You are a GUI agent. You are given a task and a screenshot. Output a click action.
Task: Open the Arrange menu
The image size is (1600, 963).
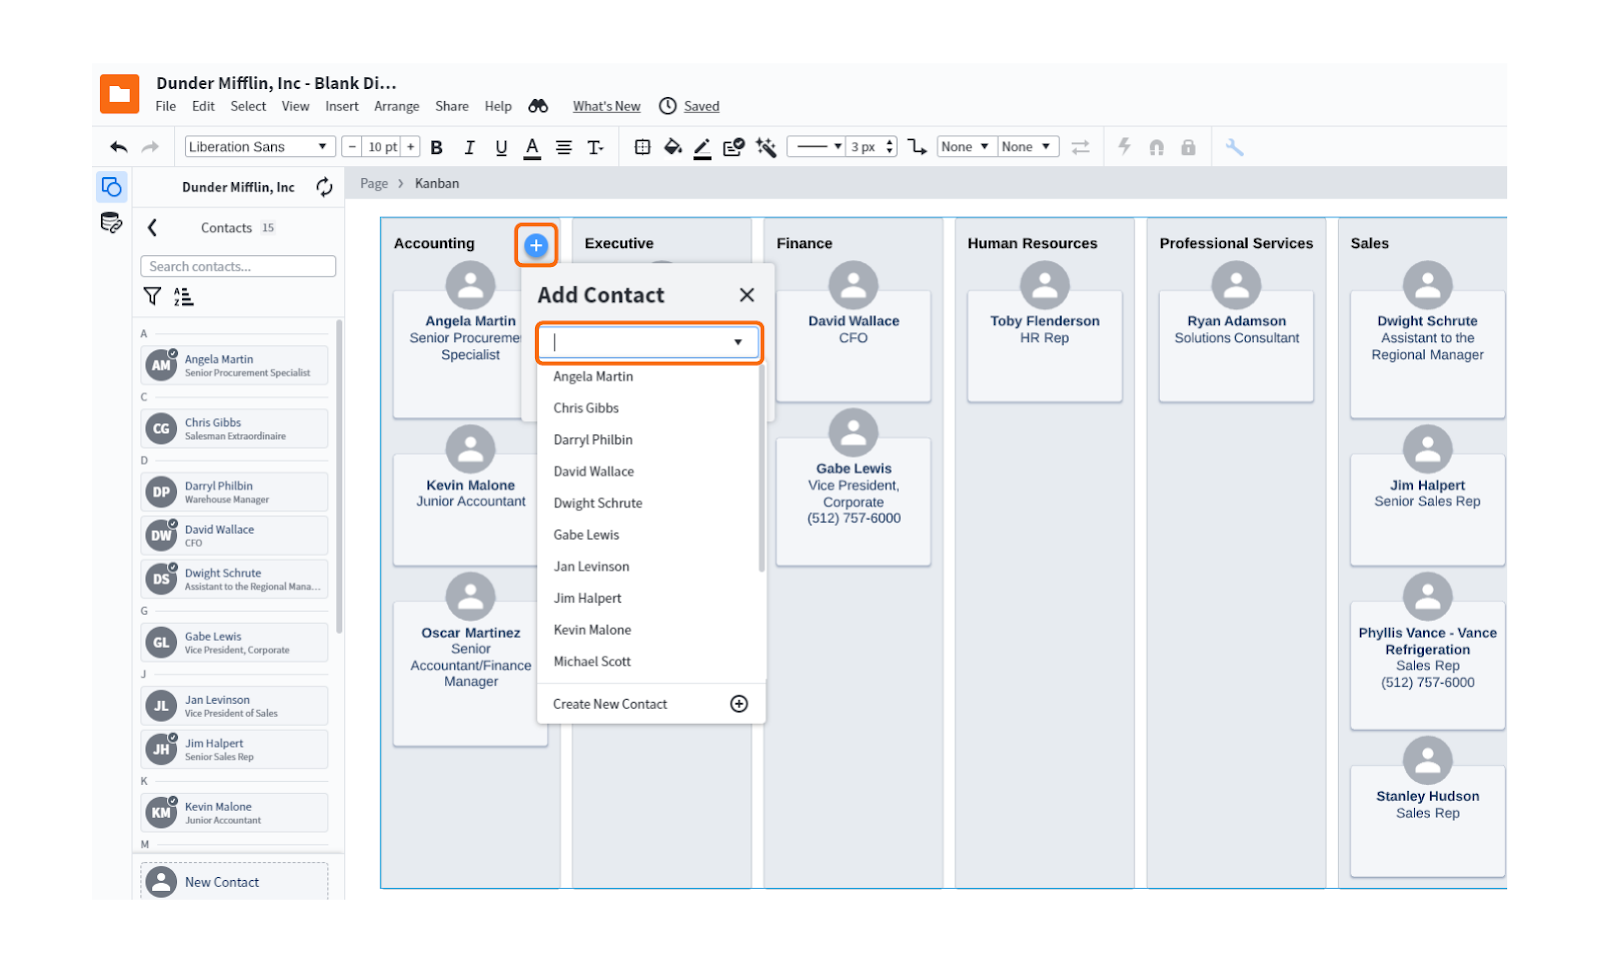click(x=396, y=106)
